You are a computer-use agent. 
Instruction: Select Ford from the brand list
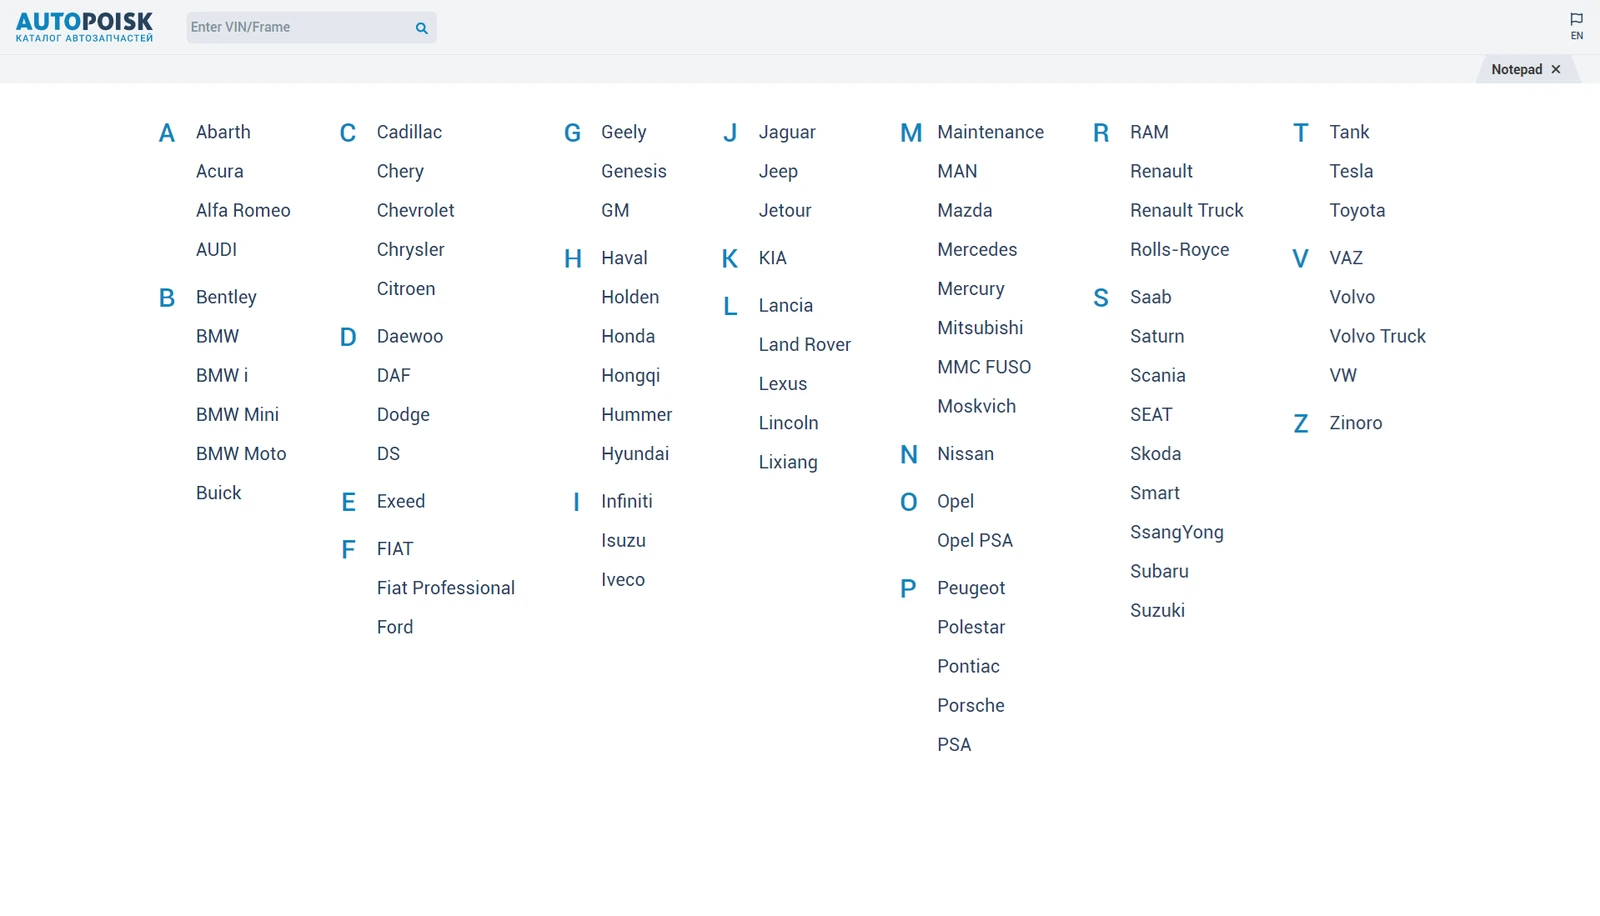[395, 627]
